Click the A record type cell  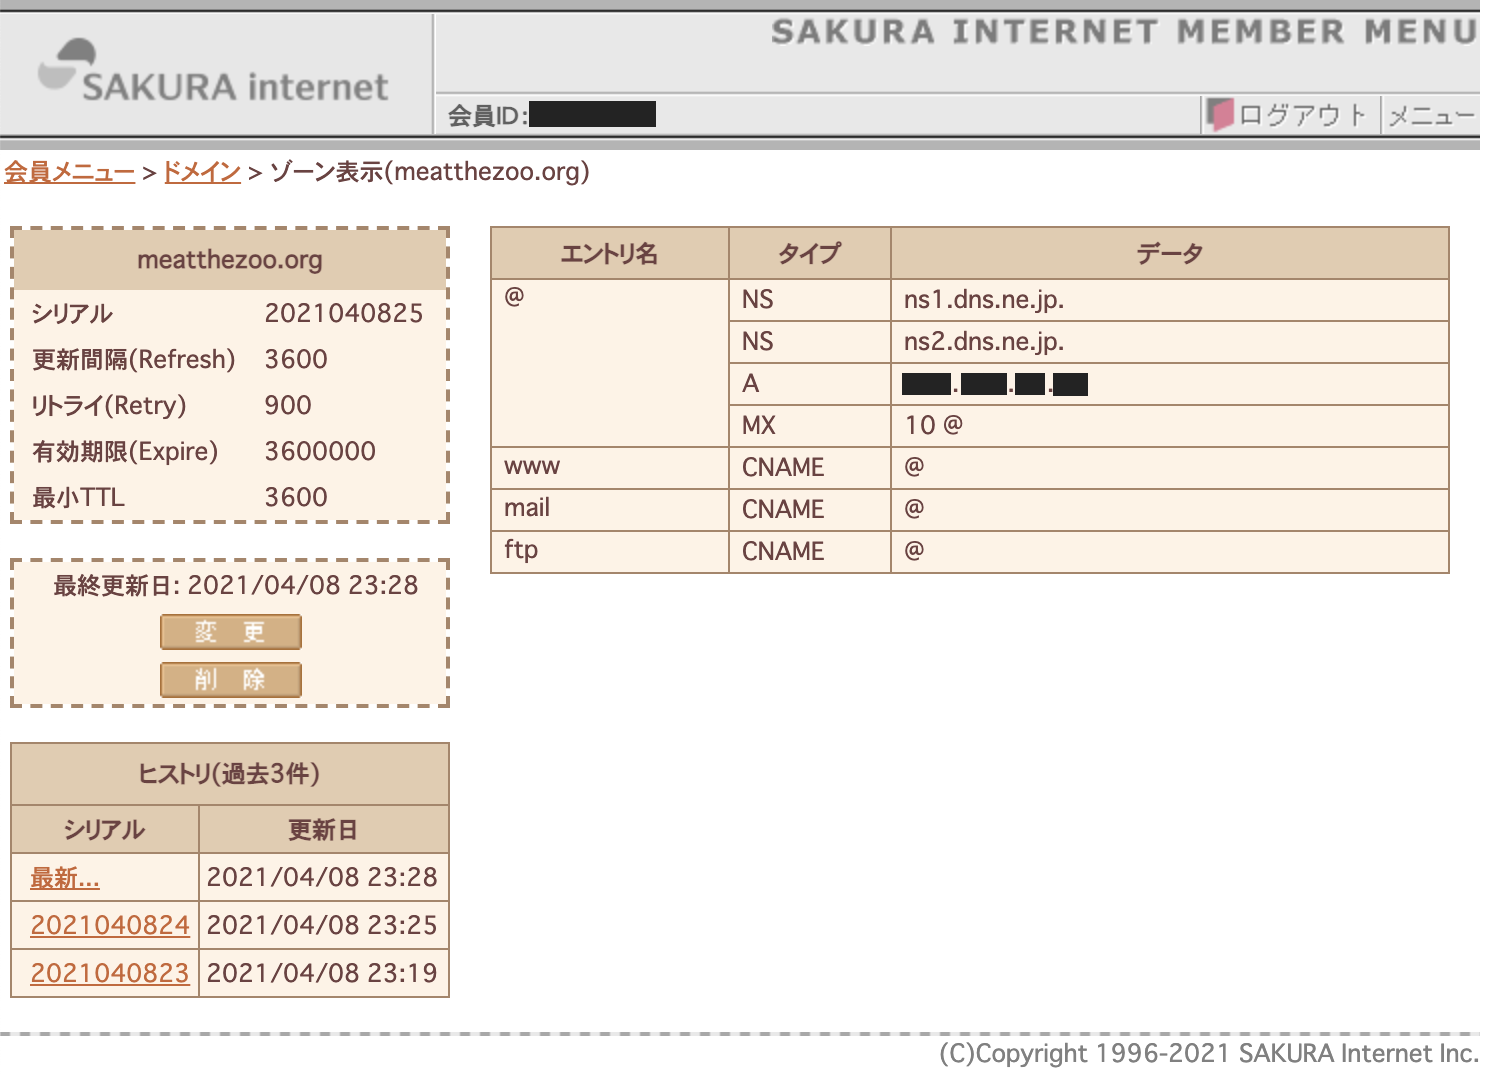point(810,384)
